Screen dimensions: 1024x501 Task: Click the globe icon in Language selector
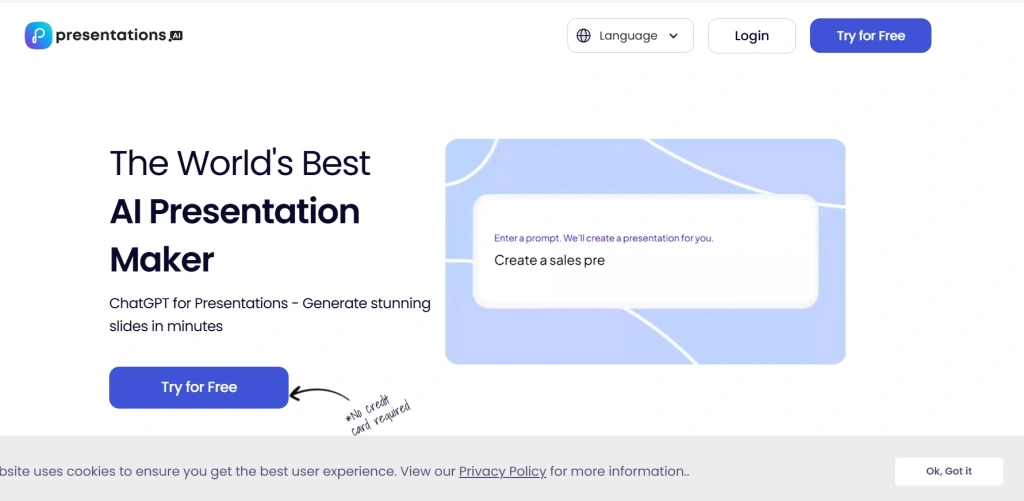point(584,36)
